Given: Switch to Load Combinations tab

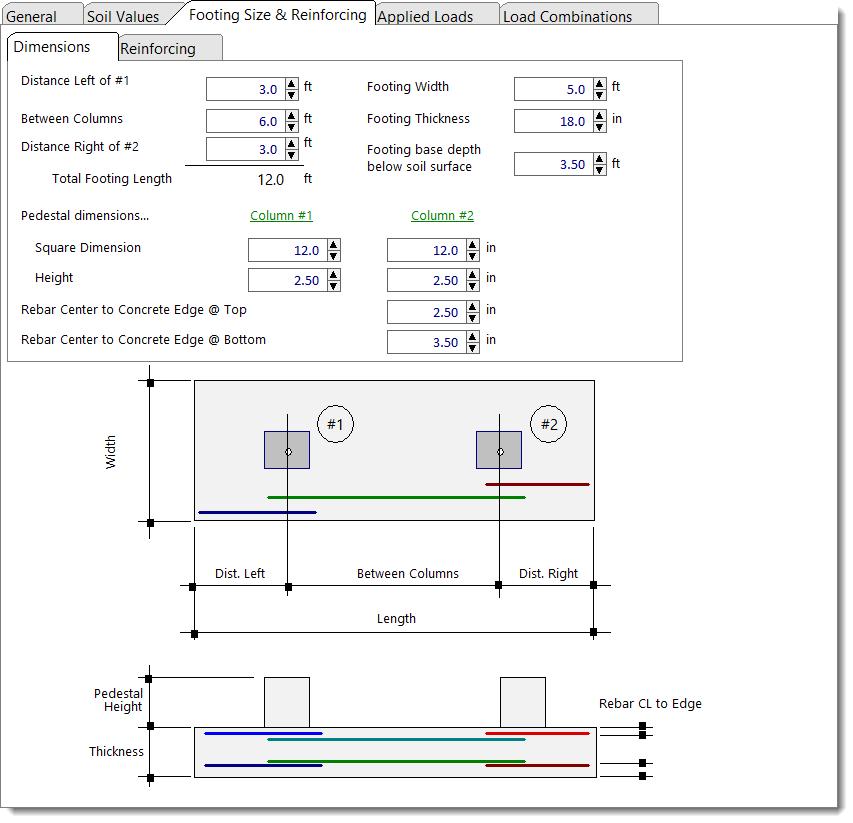Looking at the screenshot, I should (x=567, y=16).
